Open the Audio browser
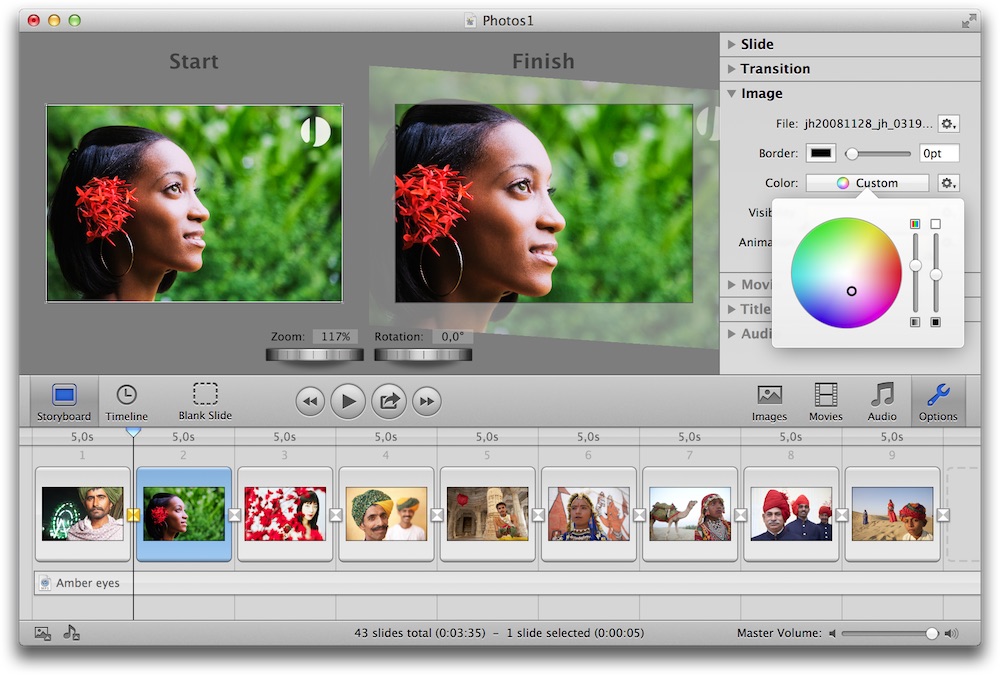The width and height of the screenshot is (1000, 675). (x=882, y=403)
